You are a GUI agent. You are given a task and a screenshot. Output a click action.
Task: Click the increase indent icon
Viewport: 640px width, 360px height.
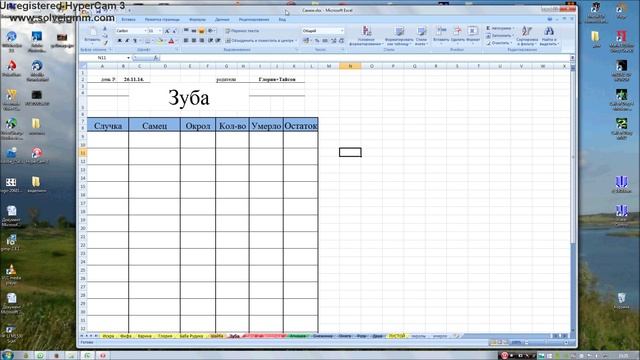coord(218,41)
